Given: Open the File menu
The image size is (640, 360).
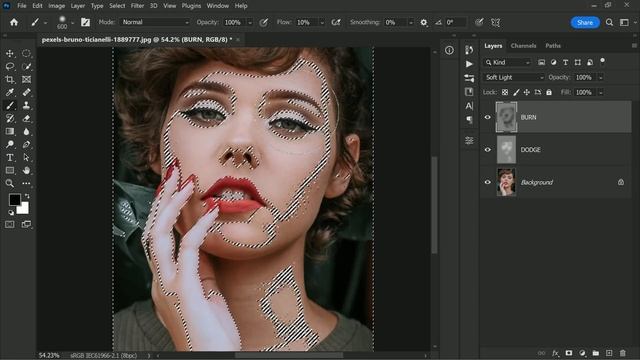Looking at the screenshot, I should pos(22,6).
